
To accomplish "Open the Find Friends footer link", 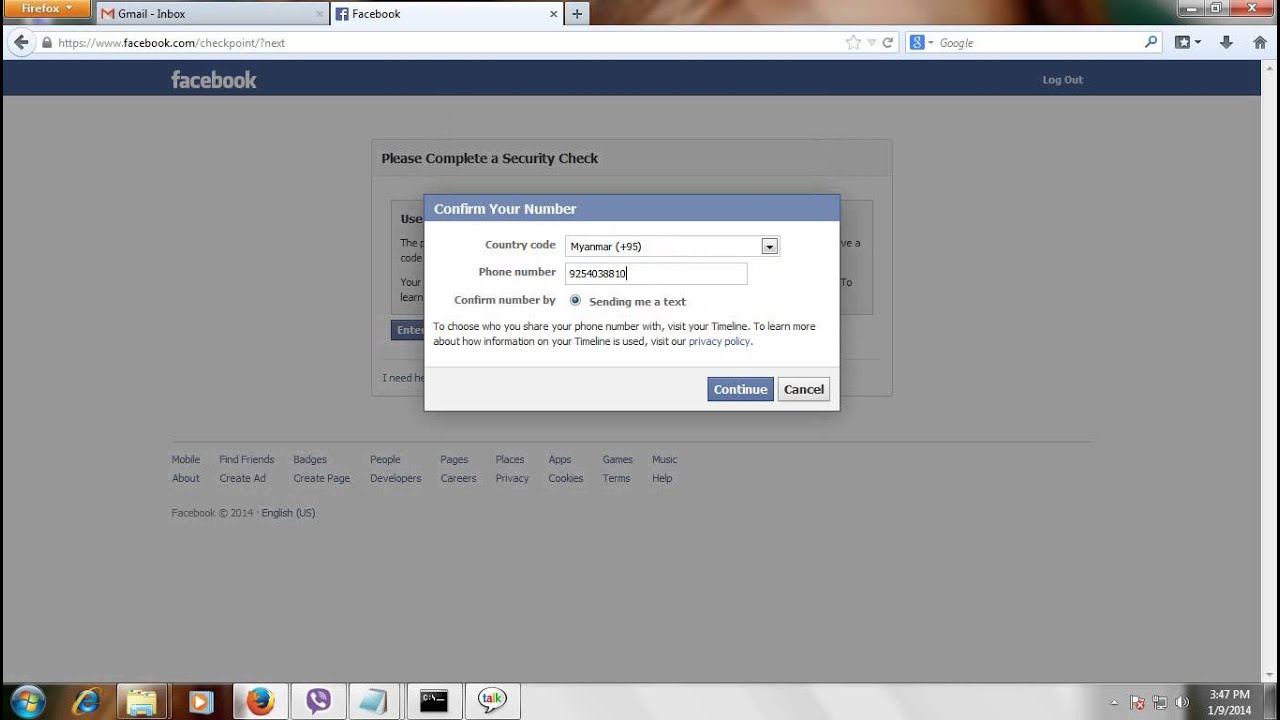I will click(x=247, y=460).
